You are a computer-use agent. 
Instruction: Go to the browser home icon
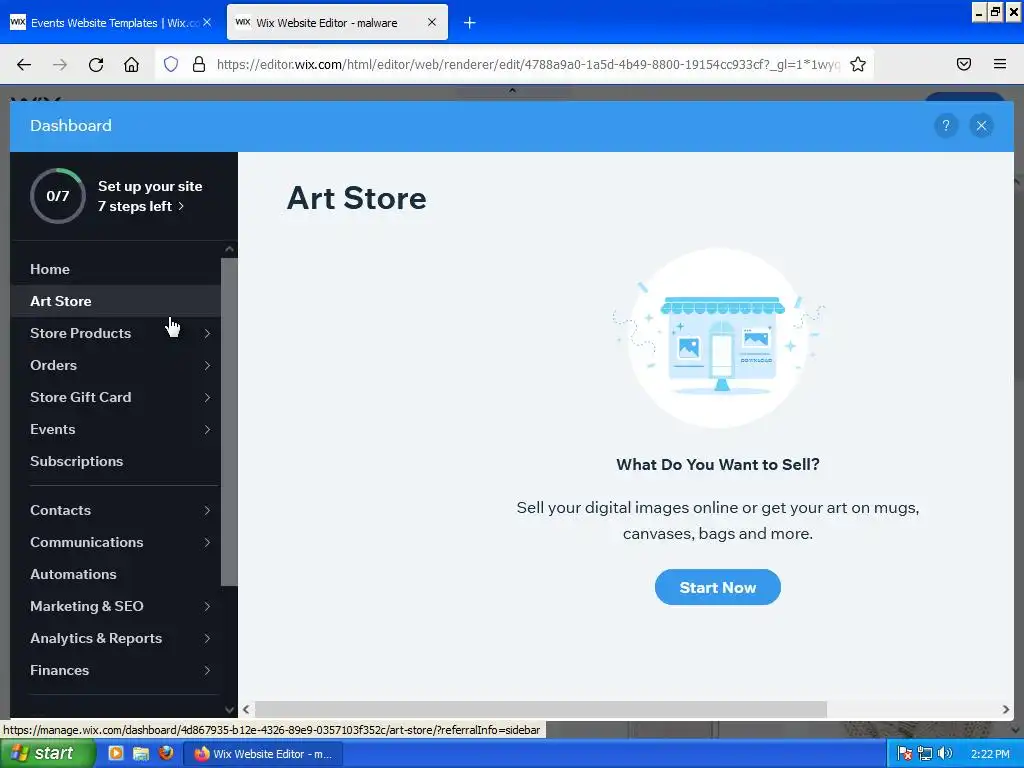click(x=131, y=64)
